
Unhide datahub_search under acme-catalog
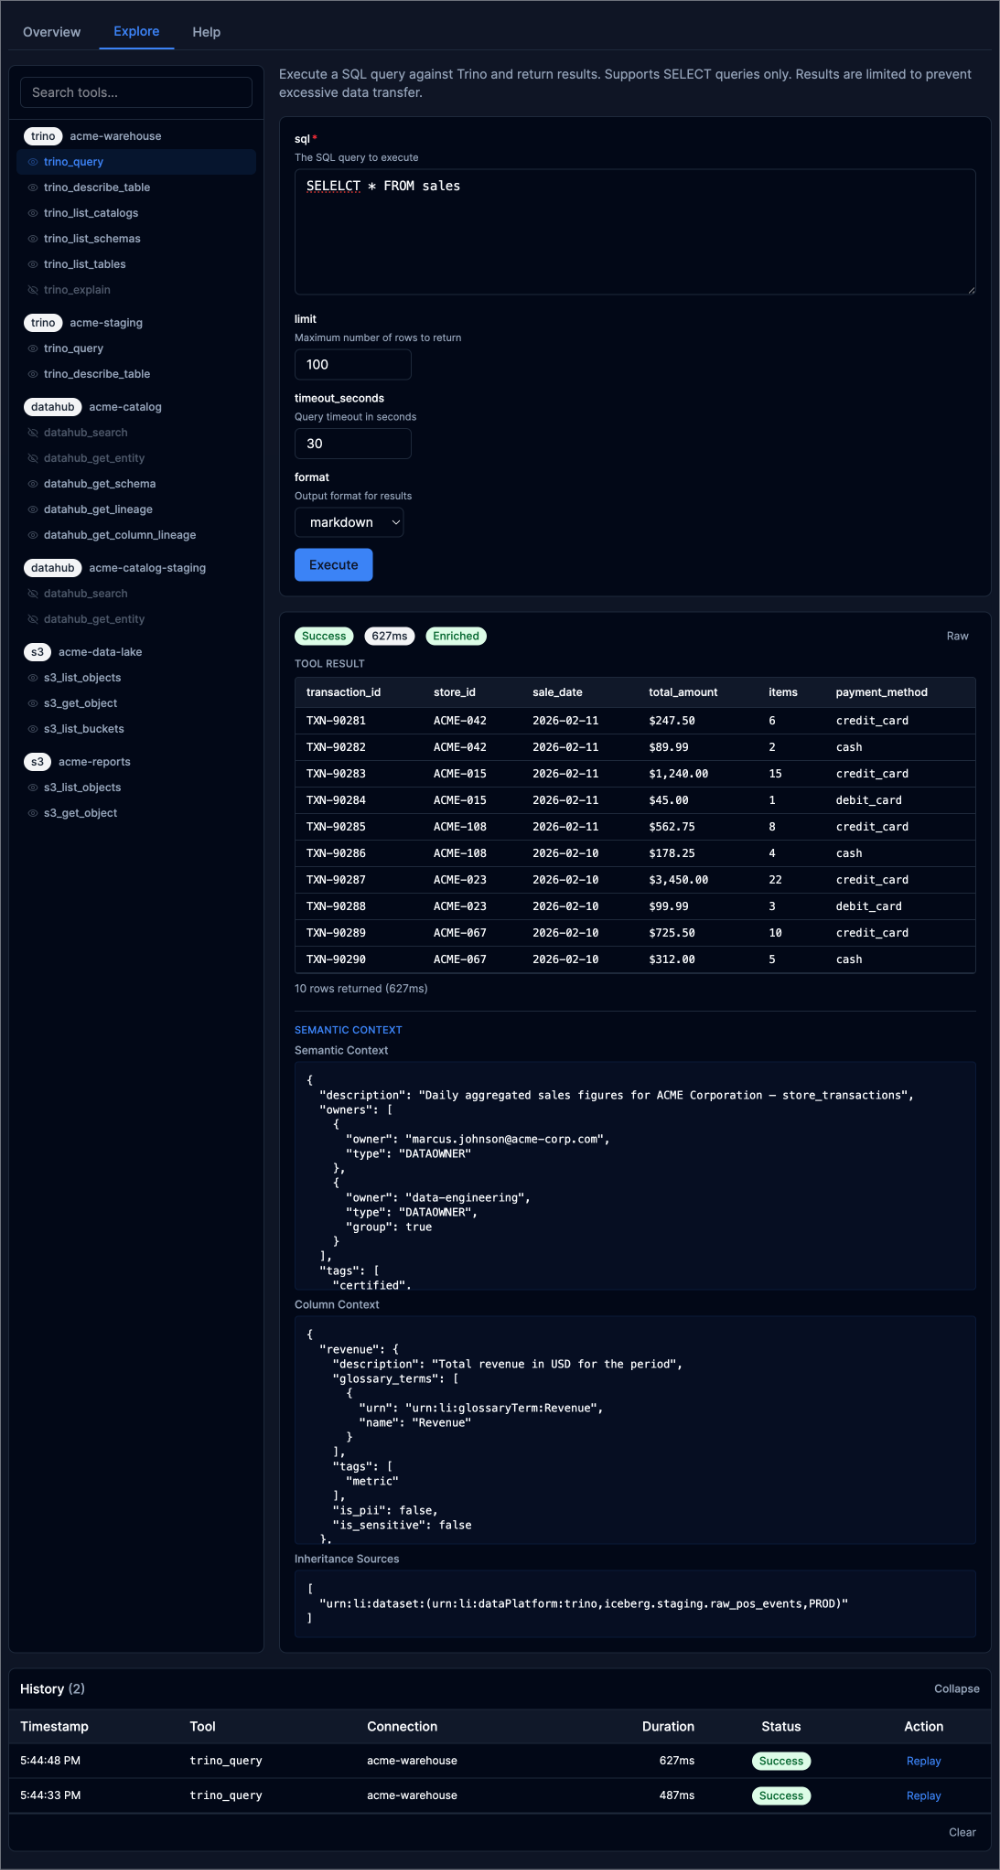pos(33,433)
